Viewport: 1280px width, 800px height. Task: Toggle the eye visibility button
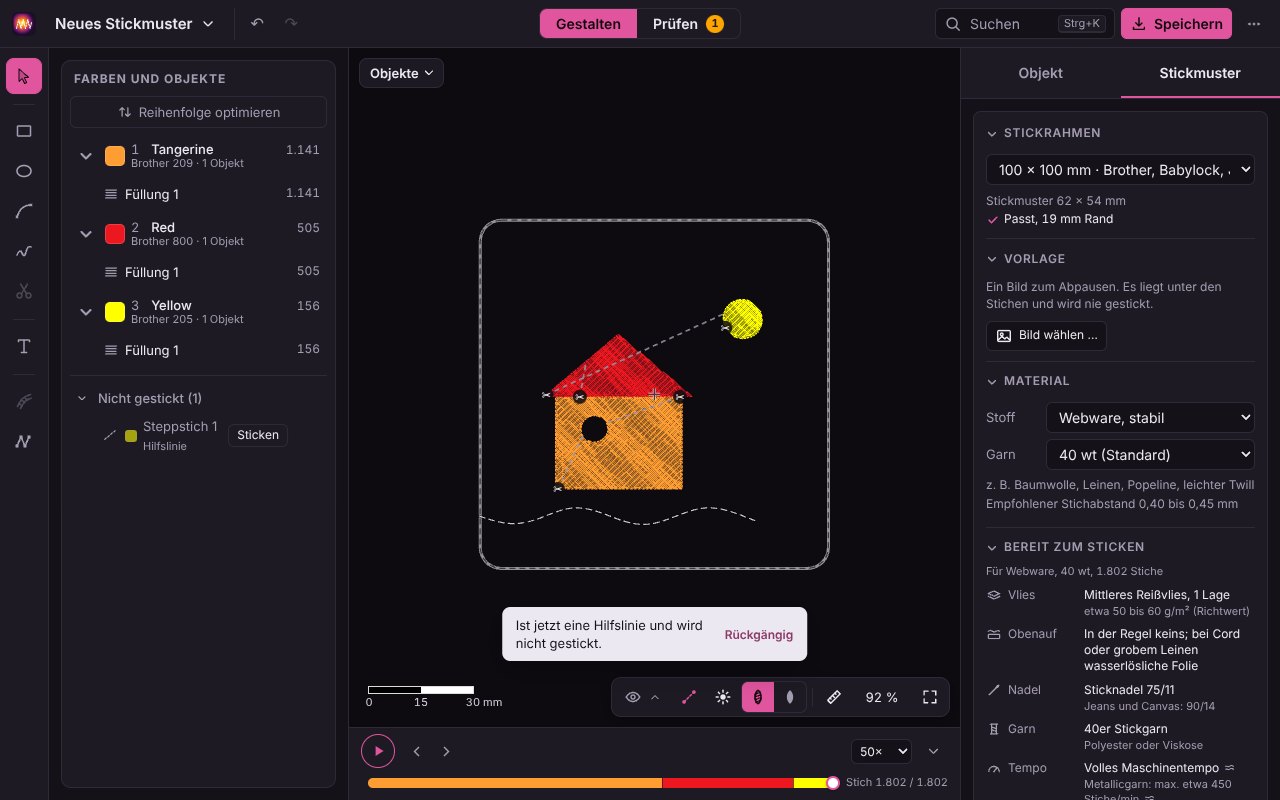coord(633,697)
